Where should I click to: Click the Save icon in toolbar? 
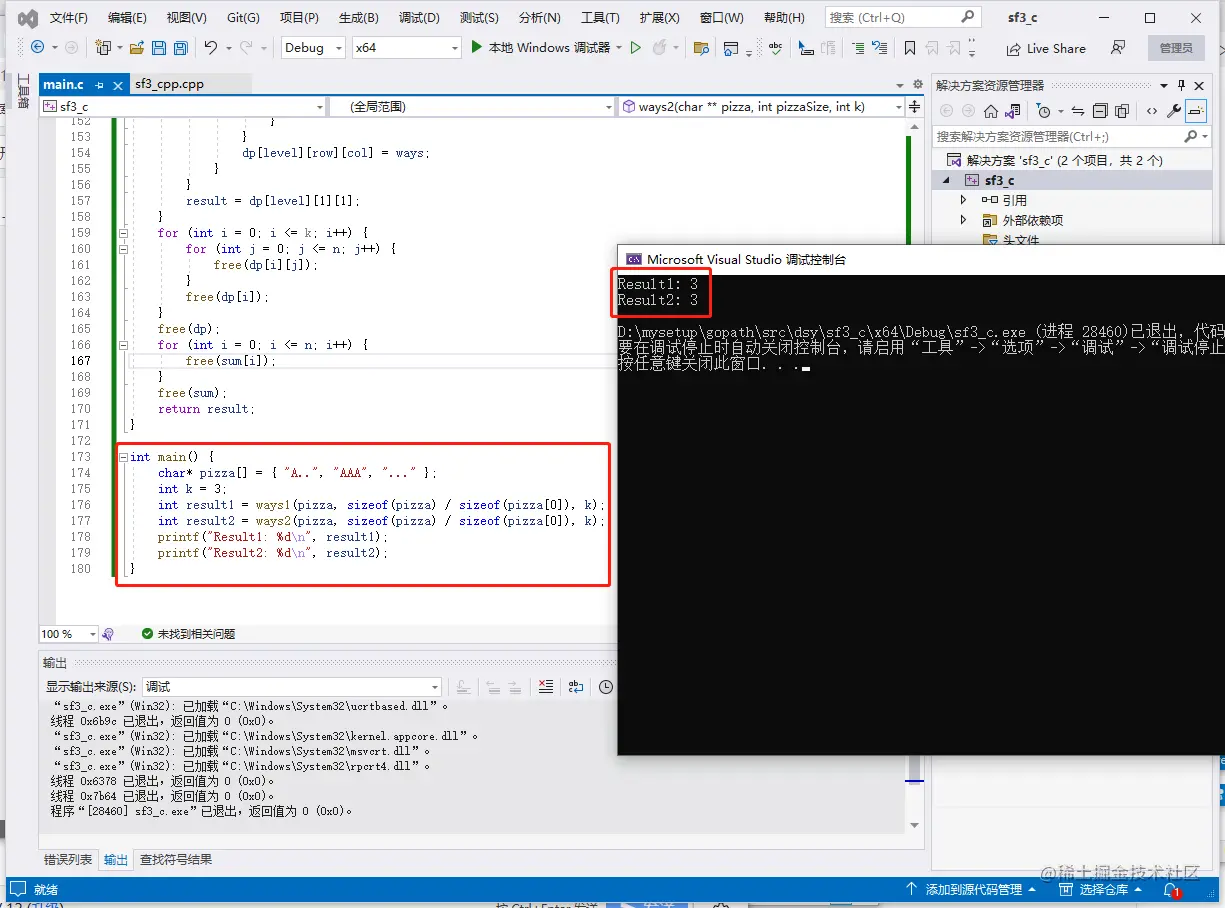[160, 48]
